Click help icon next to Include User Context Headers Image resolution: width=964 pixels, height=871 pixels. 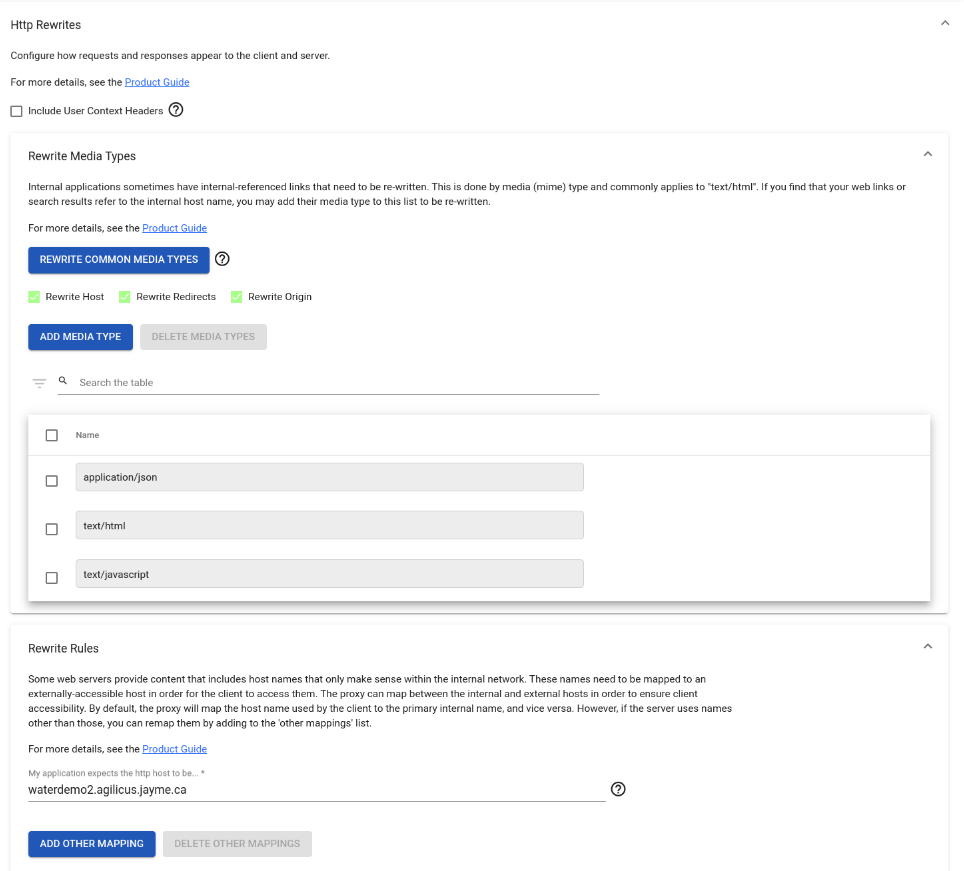point(176,110)
